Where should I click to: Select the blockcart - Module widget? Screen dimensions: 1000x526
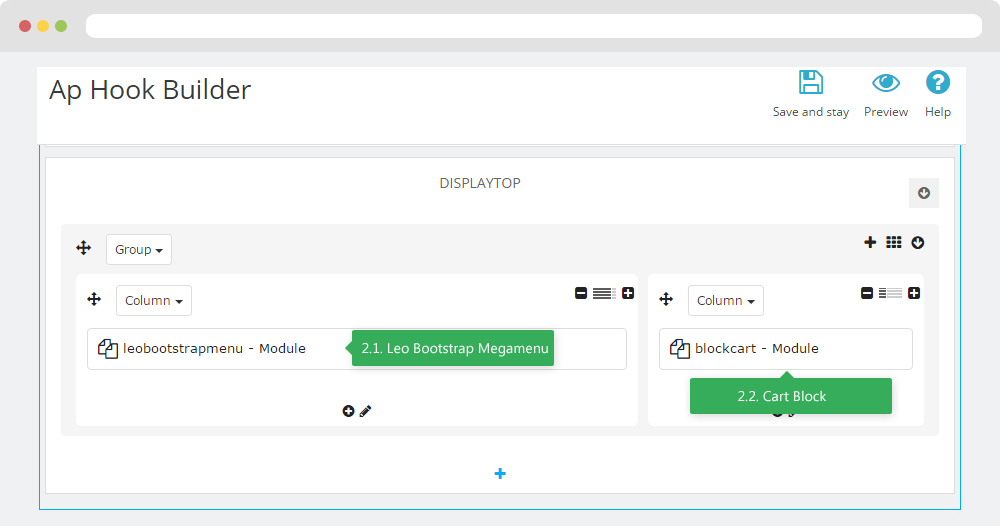(x=786, y=349)
